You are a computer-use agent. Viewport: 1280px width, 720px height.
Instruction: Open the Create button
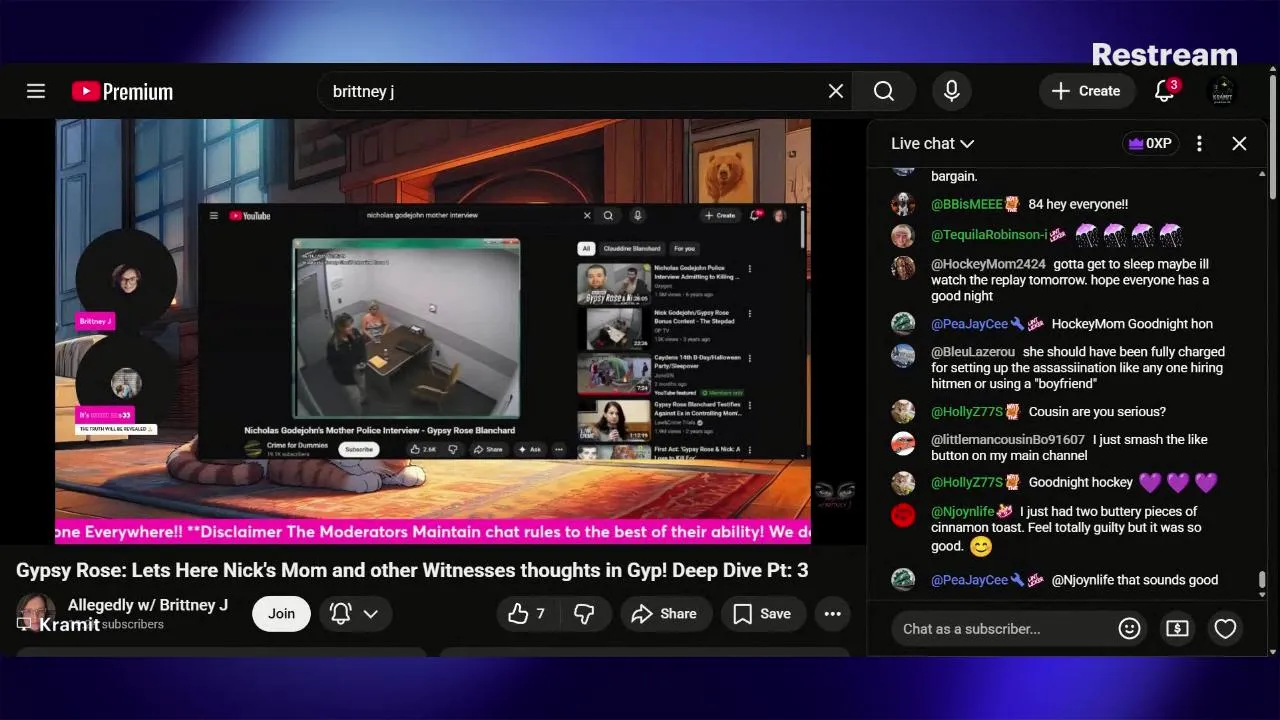(1086, 91)
